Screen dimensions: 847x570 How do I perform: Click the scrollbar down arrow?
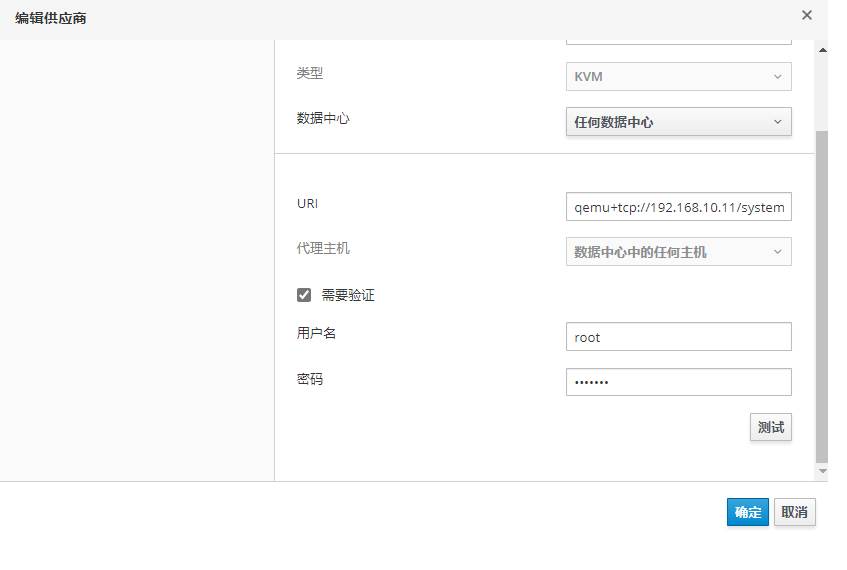point(822,471)
